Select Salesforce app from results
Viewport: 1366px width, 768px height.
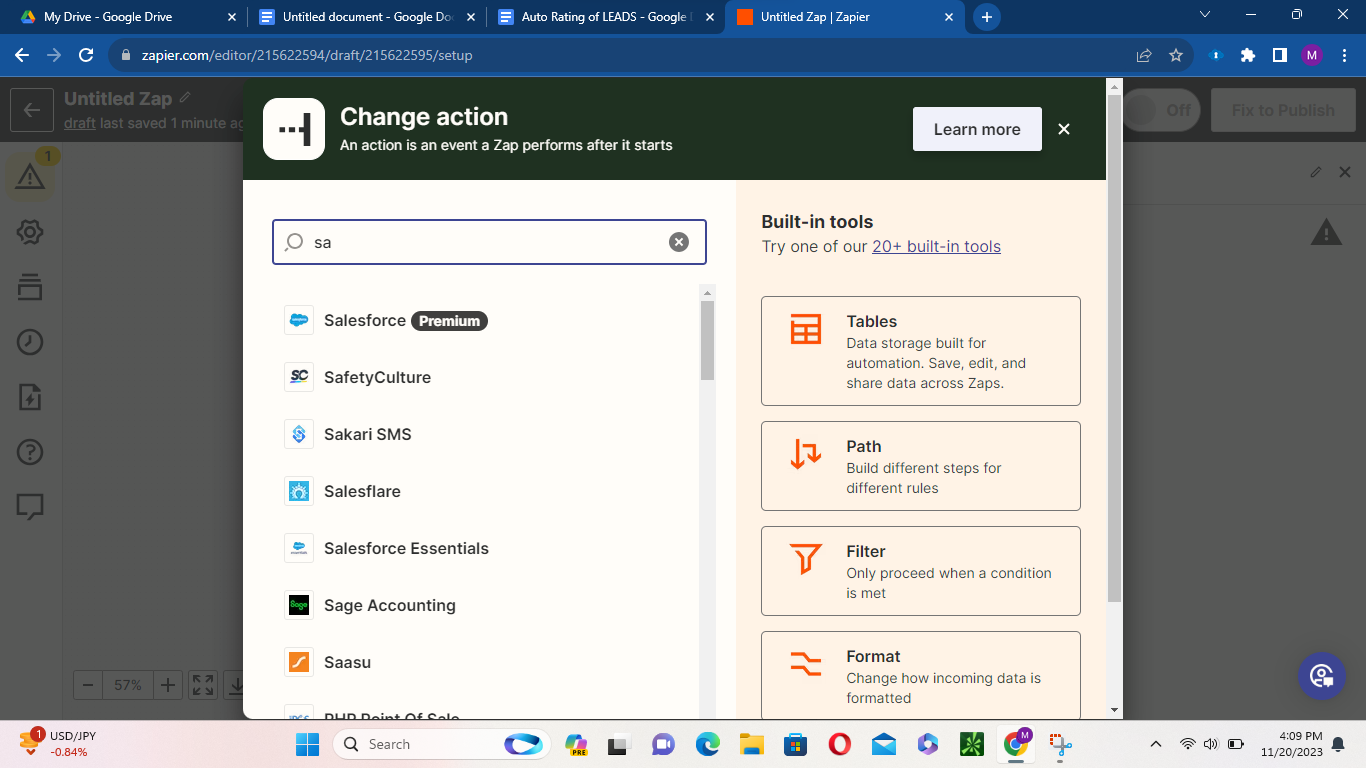pos(405,321)
